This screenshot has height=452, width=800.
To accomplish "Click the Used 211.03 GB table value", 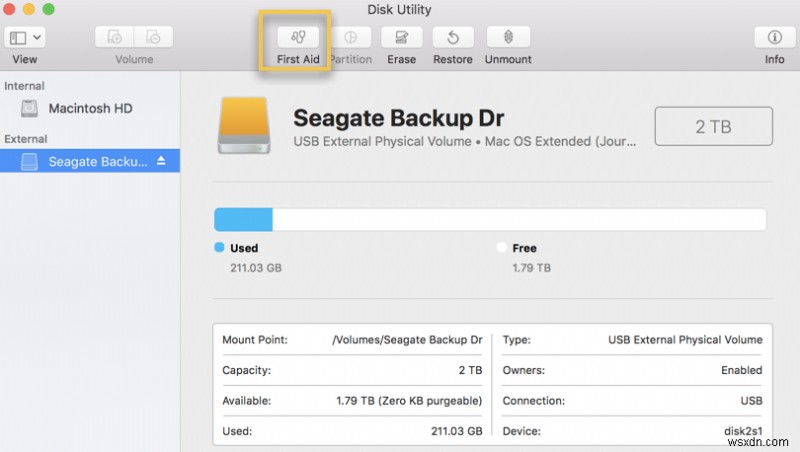I will [457, 431].
